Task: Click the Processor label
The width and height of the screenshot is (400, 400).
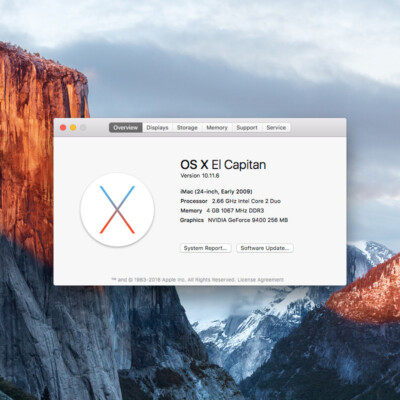Action: pyautogui.click(x=194, y=201)
